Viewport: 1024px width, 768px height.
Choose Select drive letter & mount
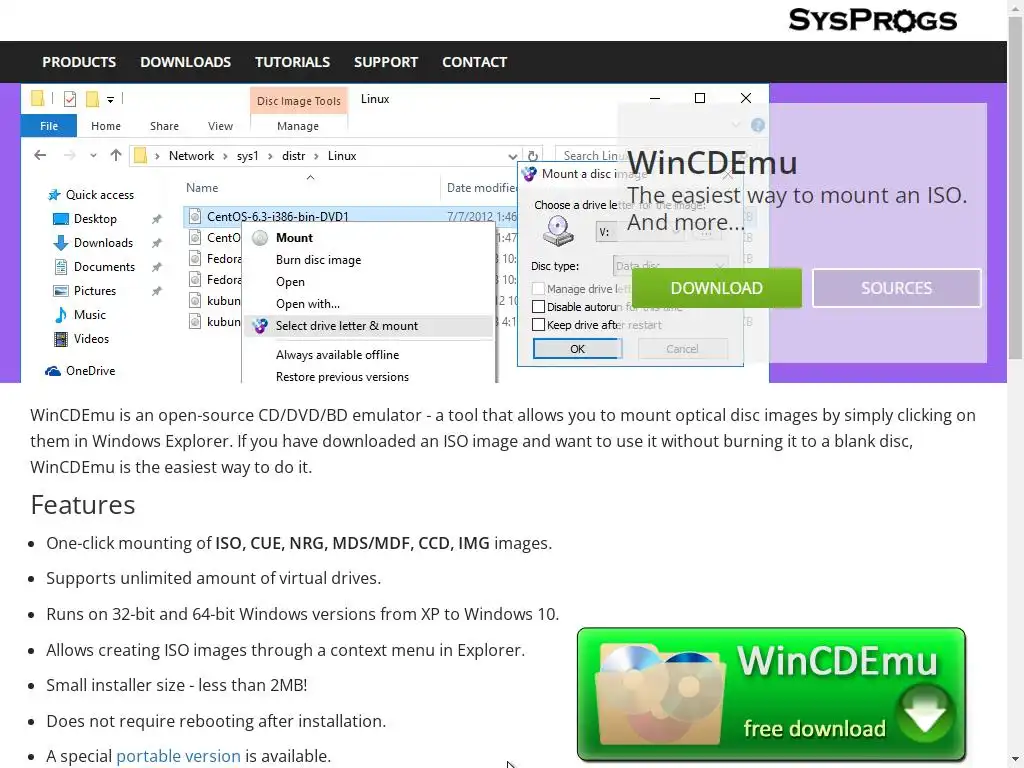pos(368,326)
